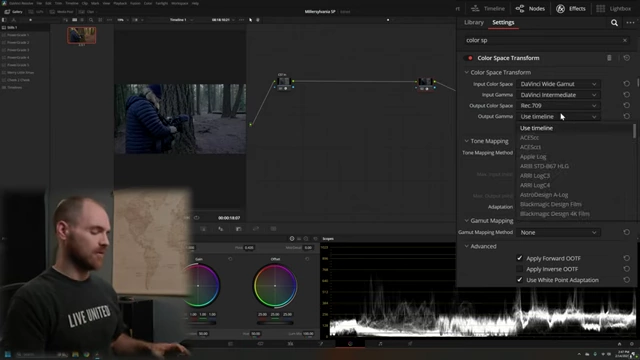Switch to the Media page icon
The height and width of the screenshot is (360, 640).
tap(230, 344)
